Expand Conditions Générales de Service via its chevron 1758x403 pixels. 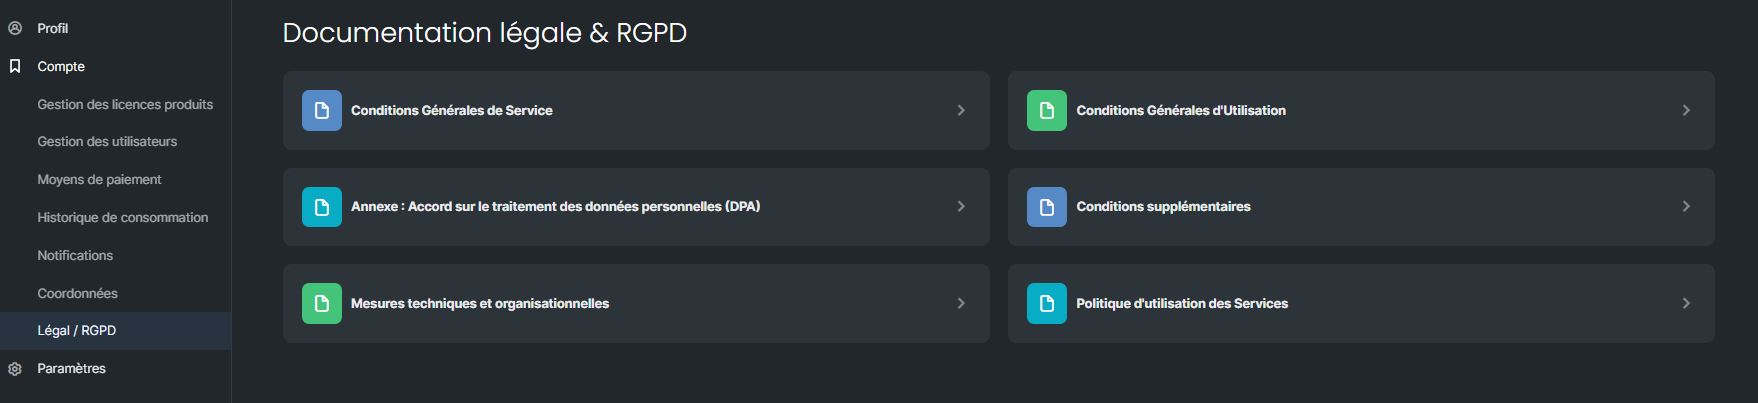point(961,110)
